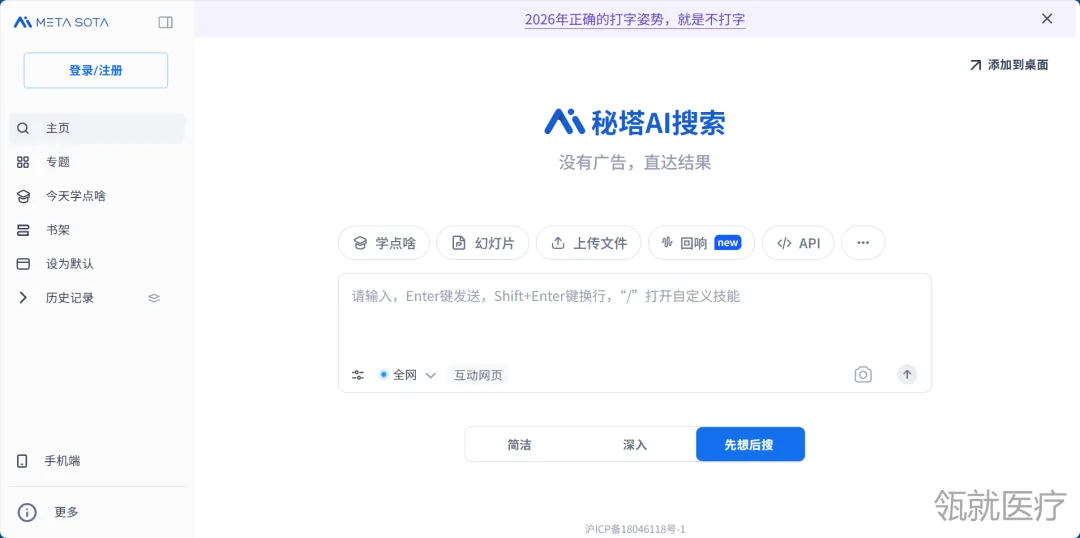
Task: Open the 全网 scope dropdown
Action: tap(408, 375)
